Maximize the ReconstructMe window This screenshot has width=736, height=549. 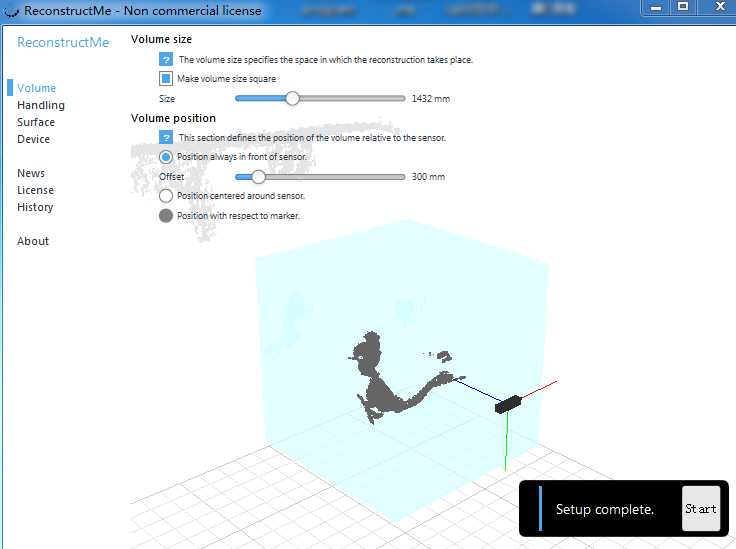pos(683,8)
